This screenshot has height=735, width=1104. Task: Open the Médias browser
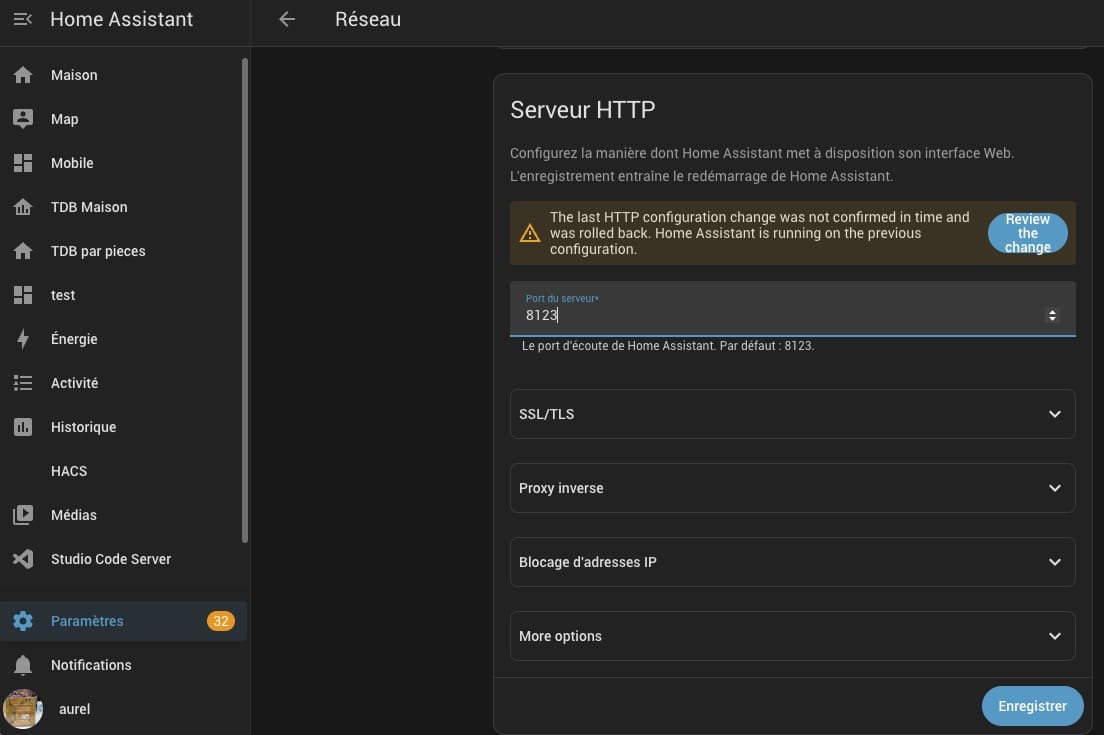123,515
